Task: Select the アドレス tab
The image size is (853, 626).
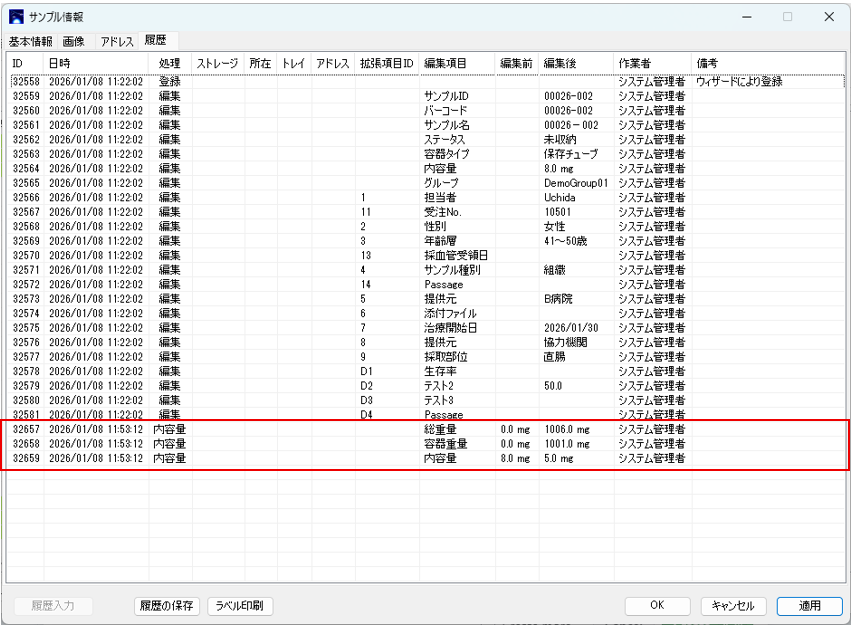Action: click(117, 41)
